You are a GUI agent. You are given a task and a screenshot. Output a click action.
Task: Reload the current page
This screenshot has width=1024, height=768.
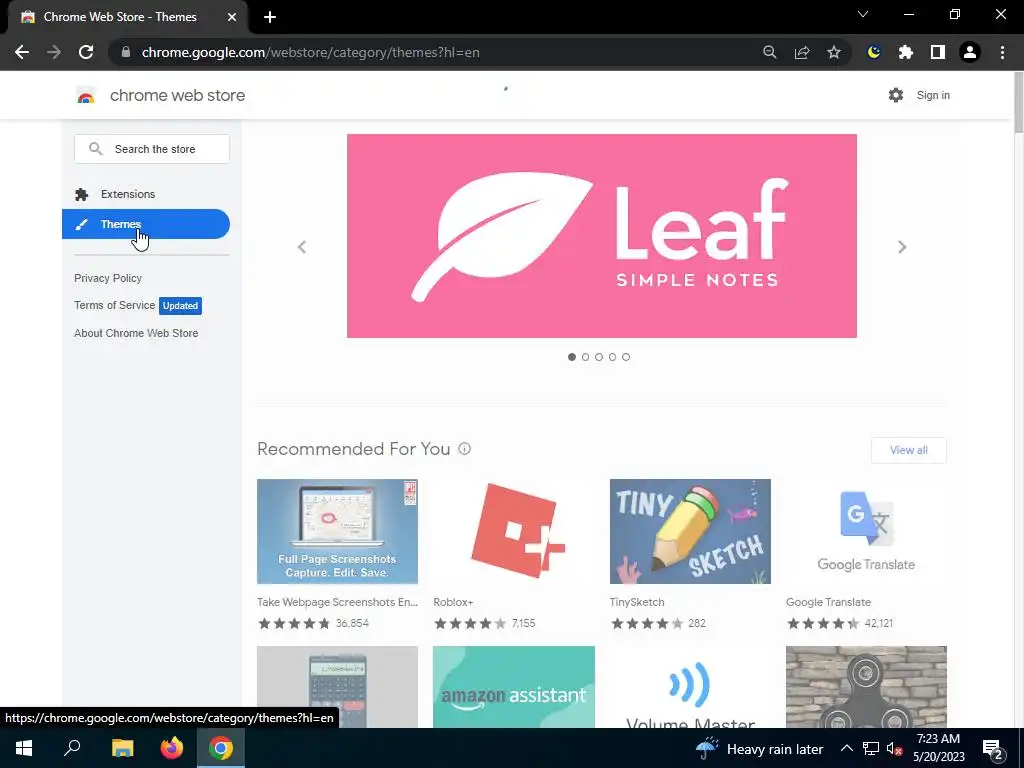pyautogui.click(x=86, y=52)
